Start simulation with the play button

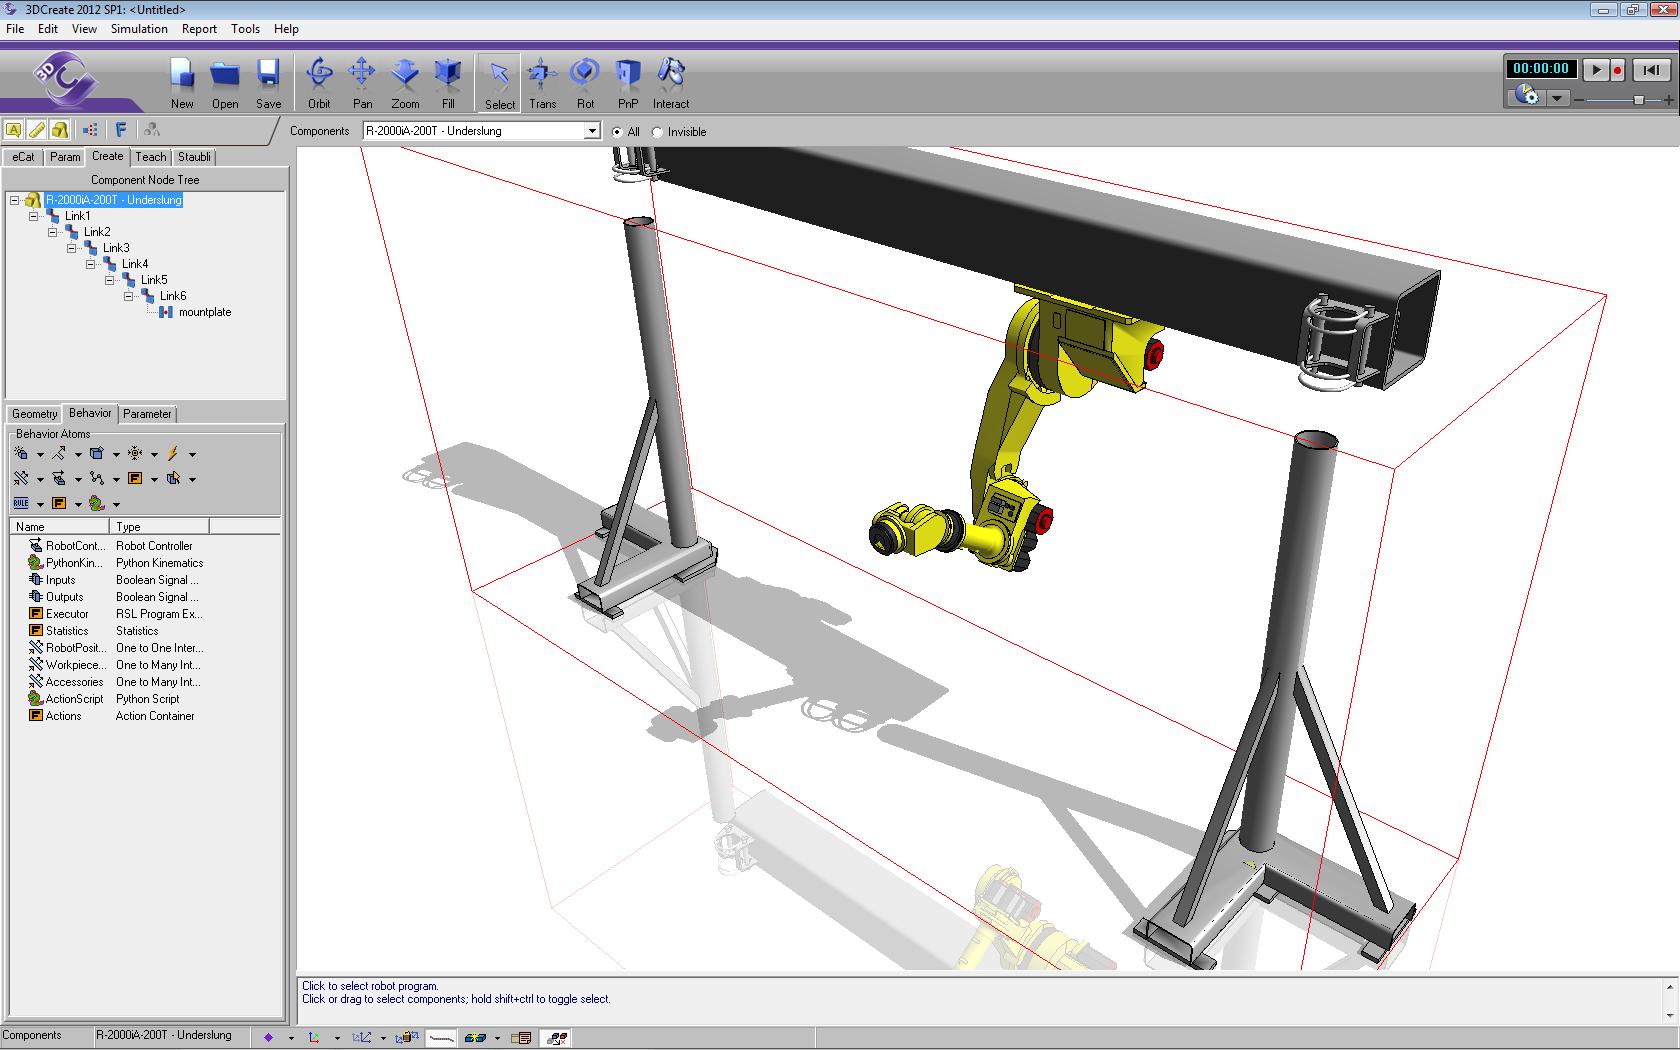1596,69
